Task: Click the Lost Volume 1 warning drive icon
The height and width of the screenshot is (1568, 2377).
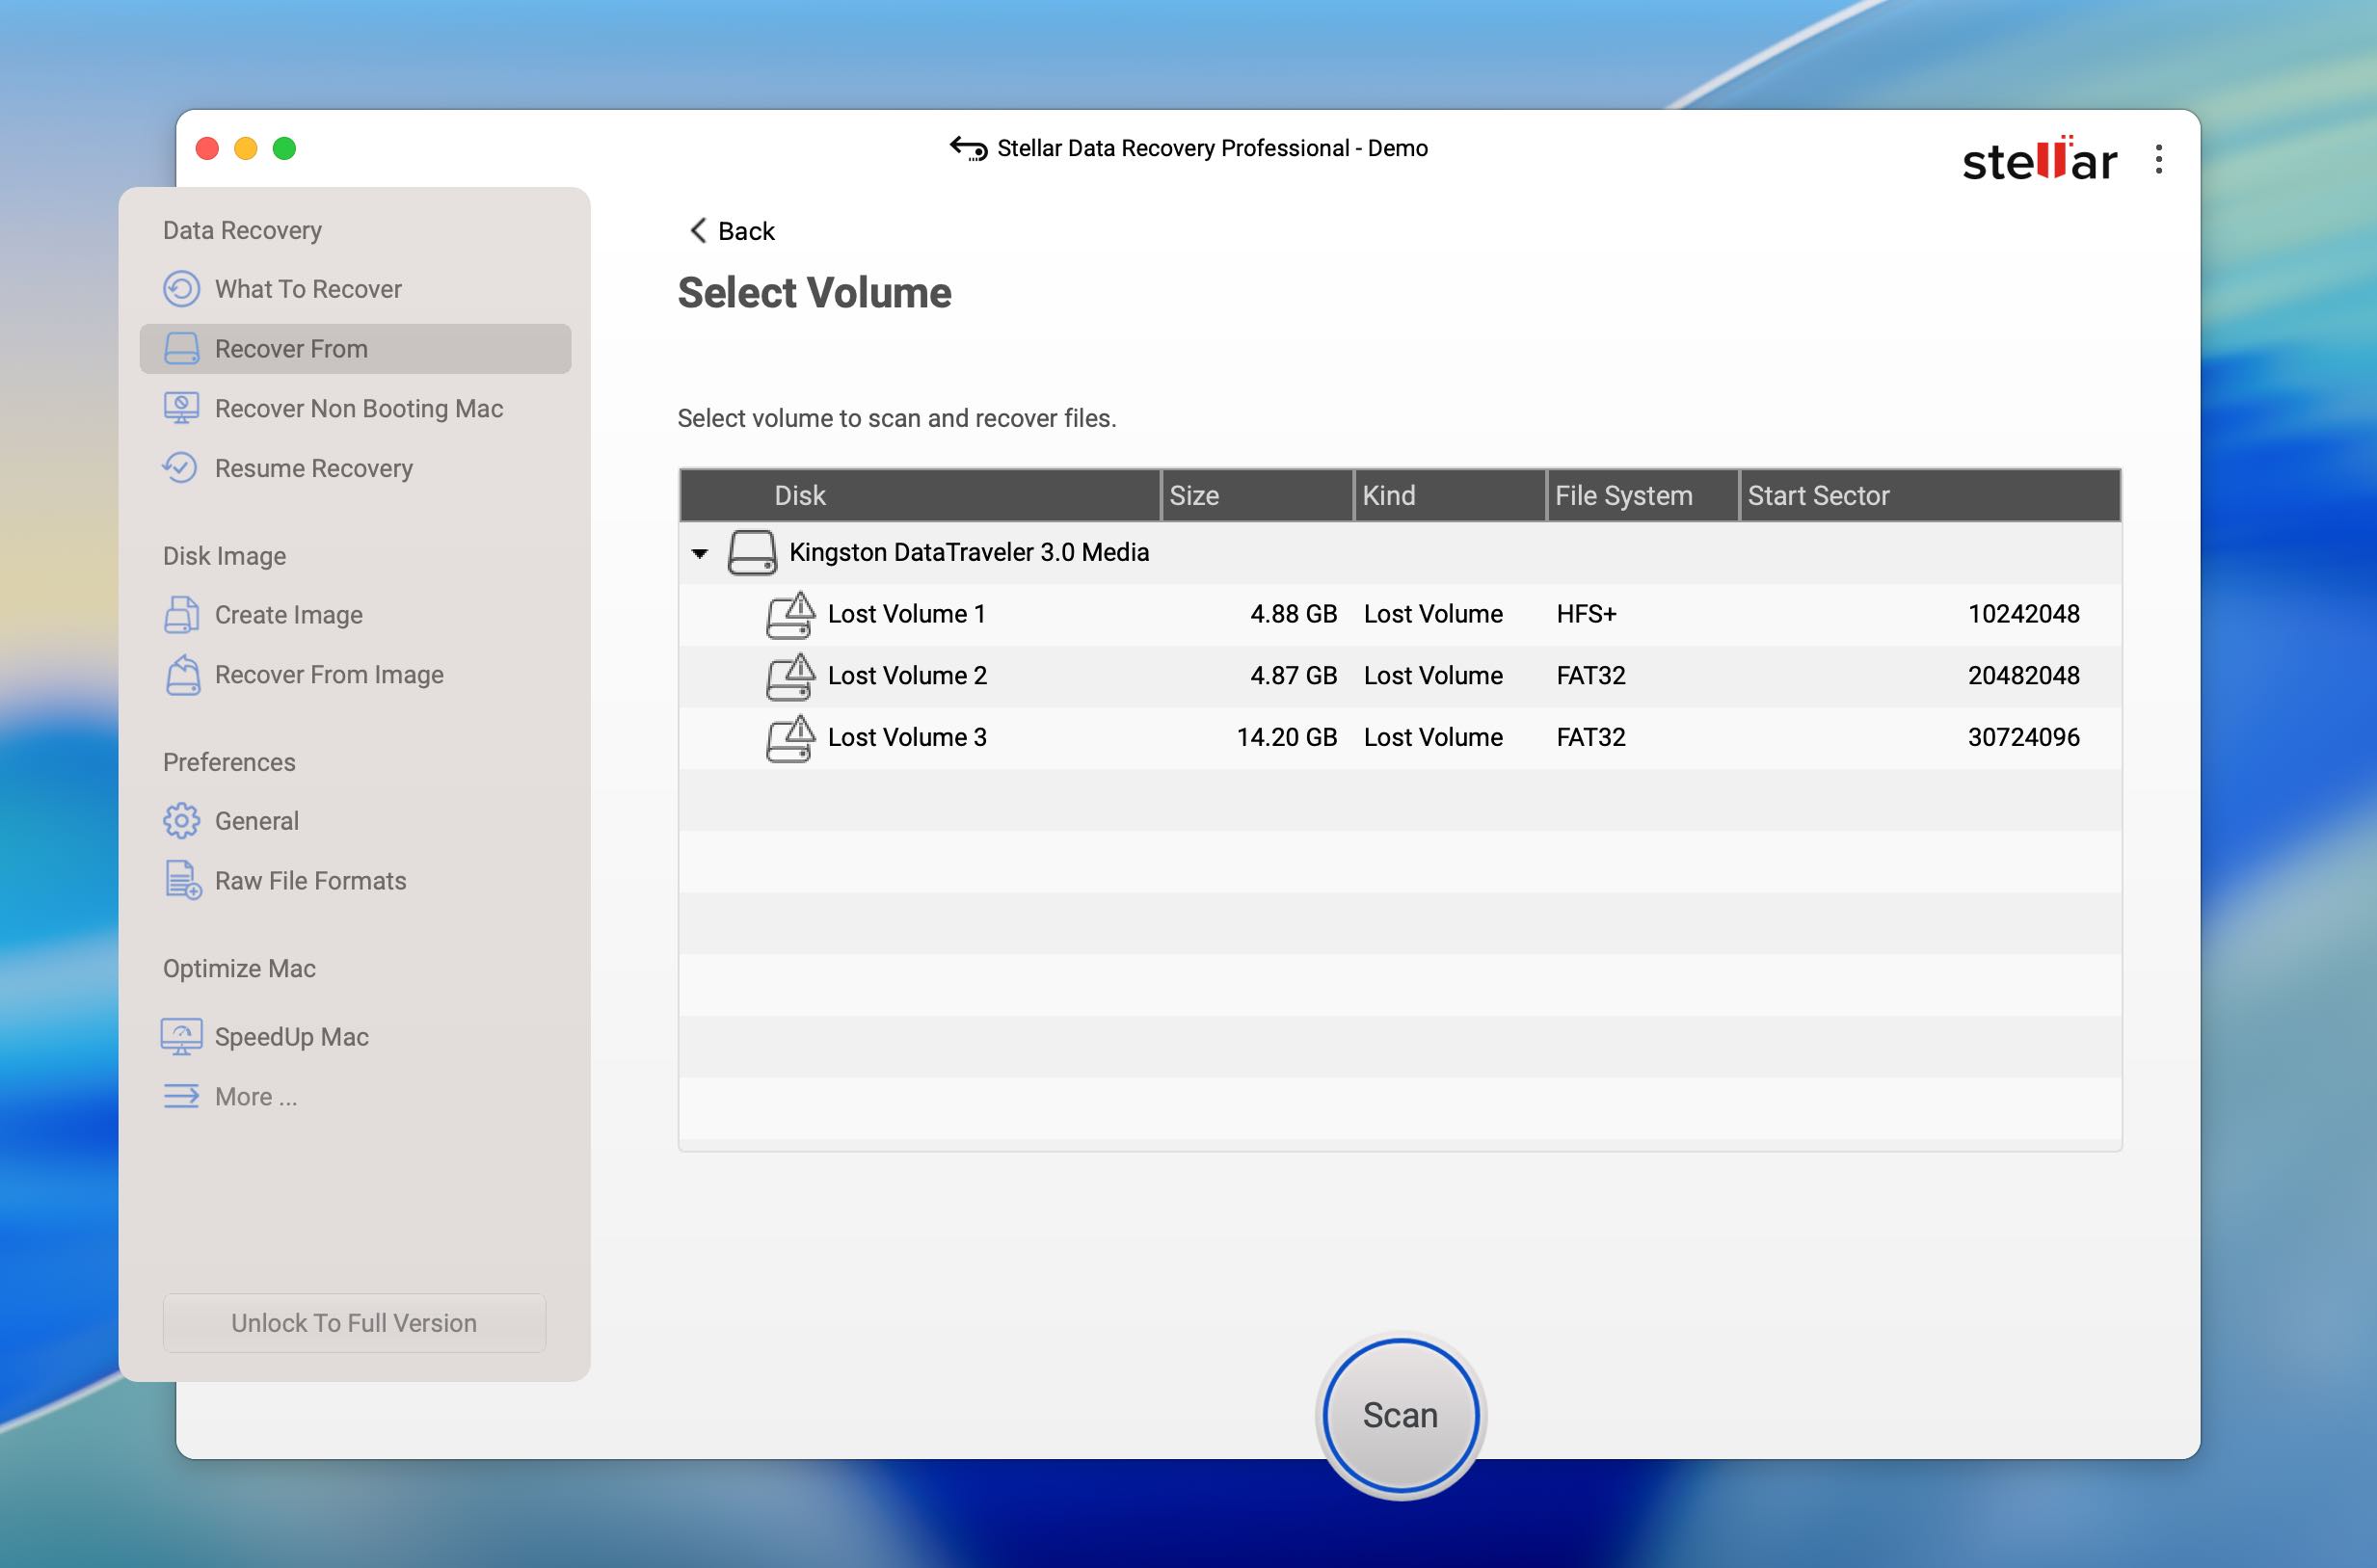Action: [x=791, y=615]
